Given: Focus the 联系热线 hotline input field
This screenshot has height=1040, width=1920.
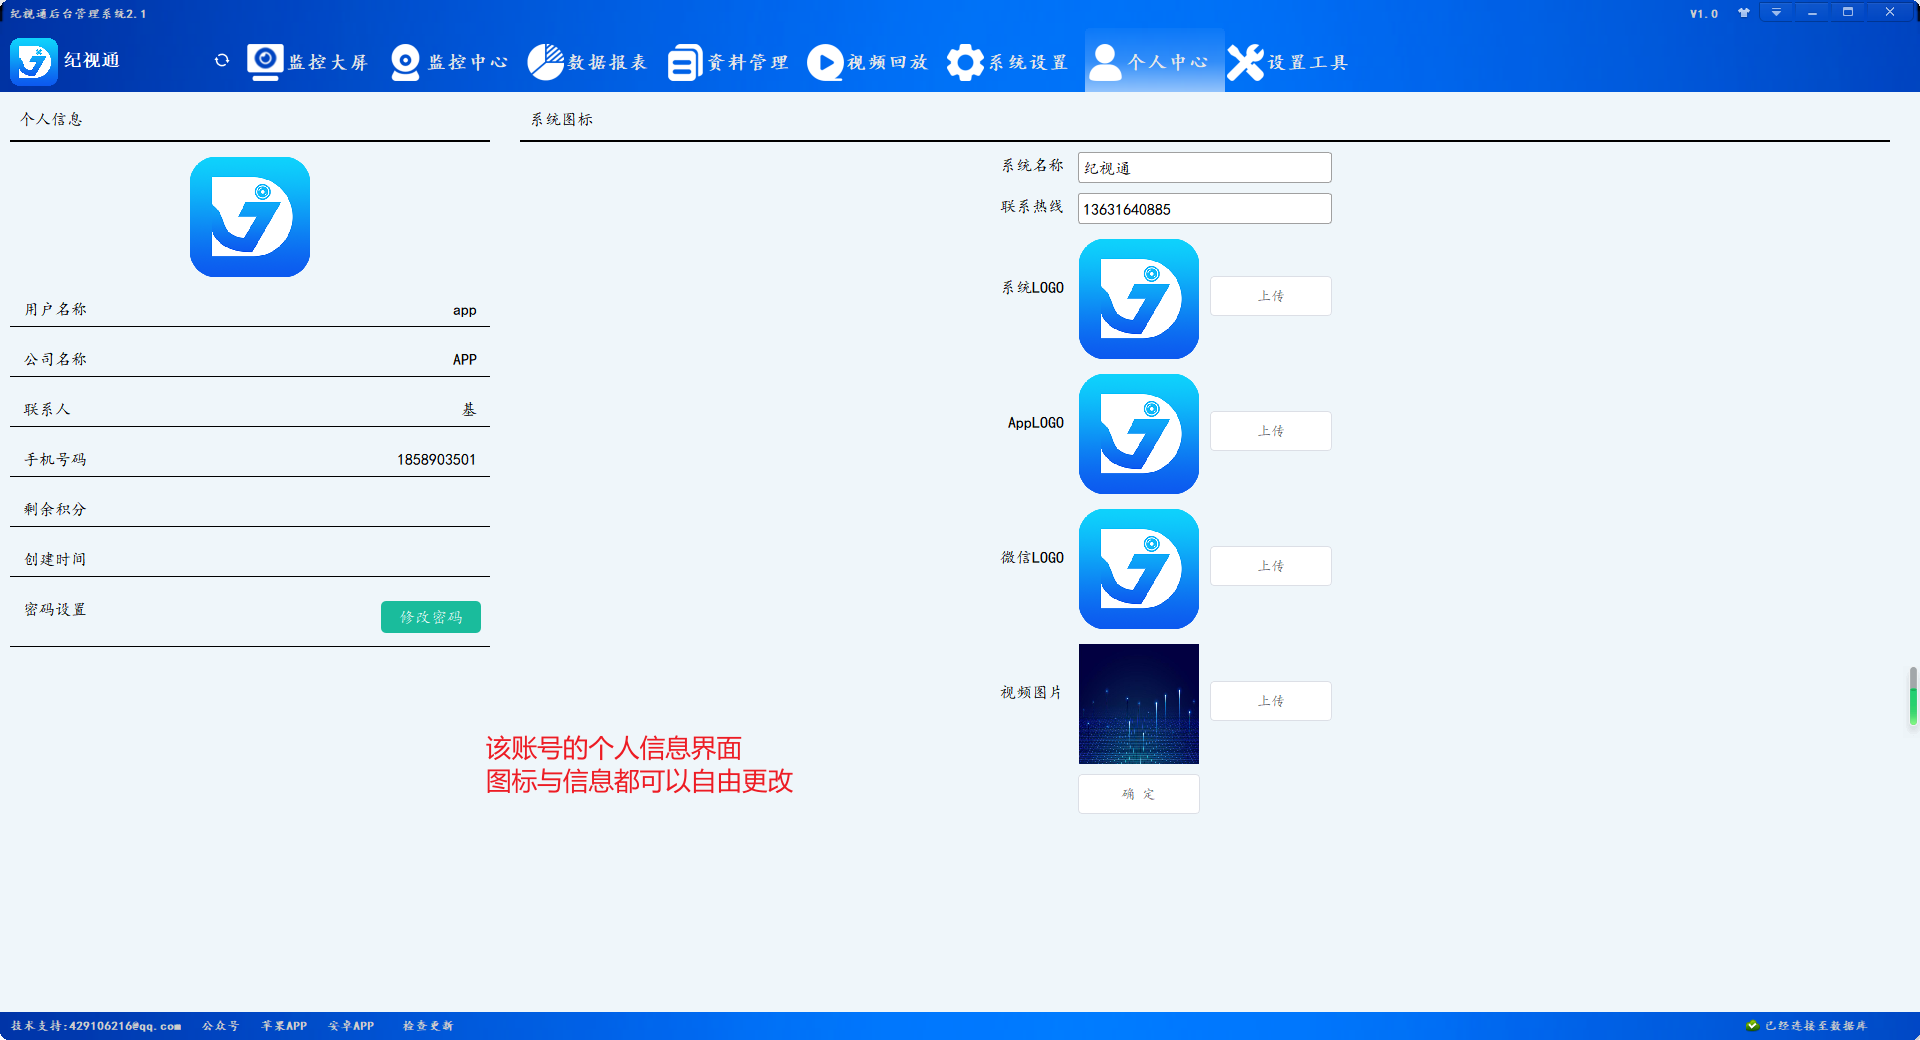Looking at the screenshot, I should (1204, 209).
